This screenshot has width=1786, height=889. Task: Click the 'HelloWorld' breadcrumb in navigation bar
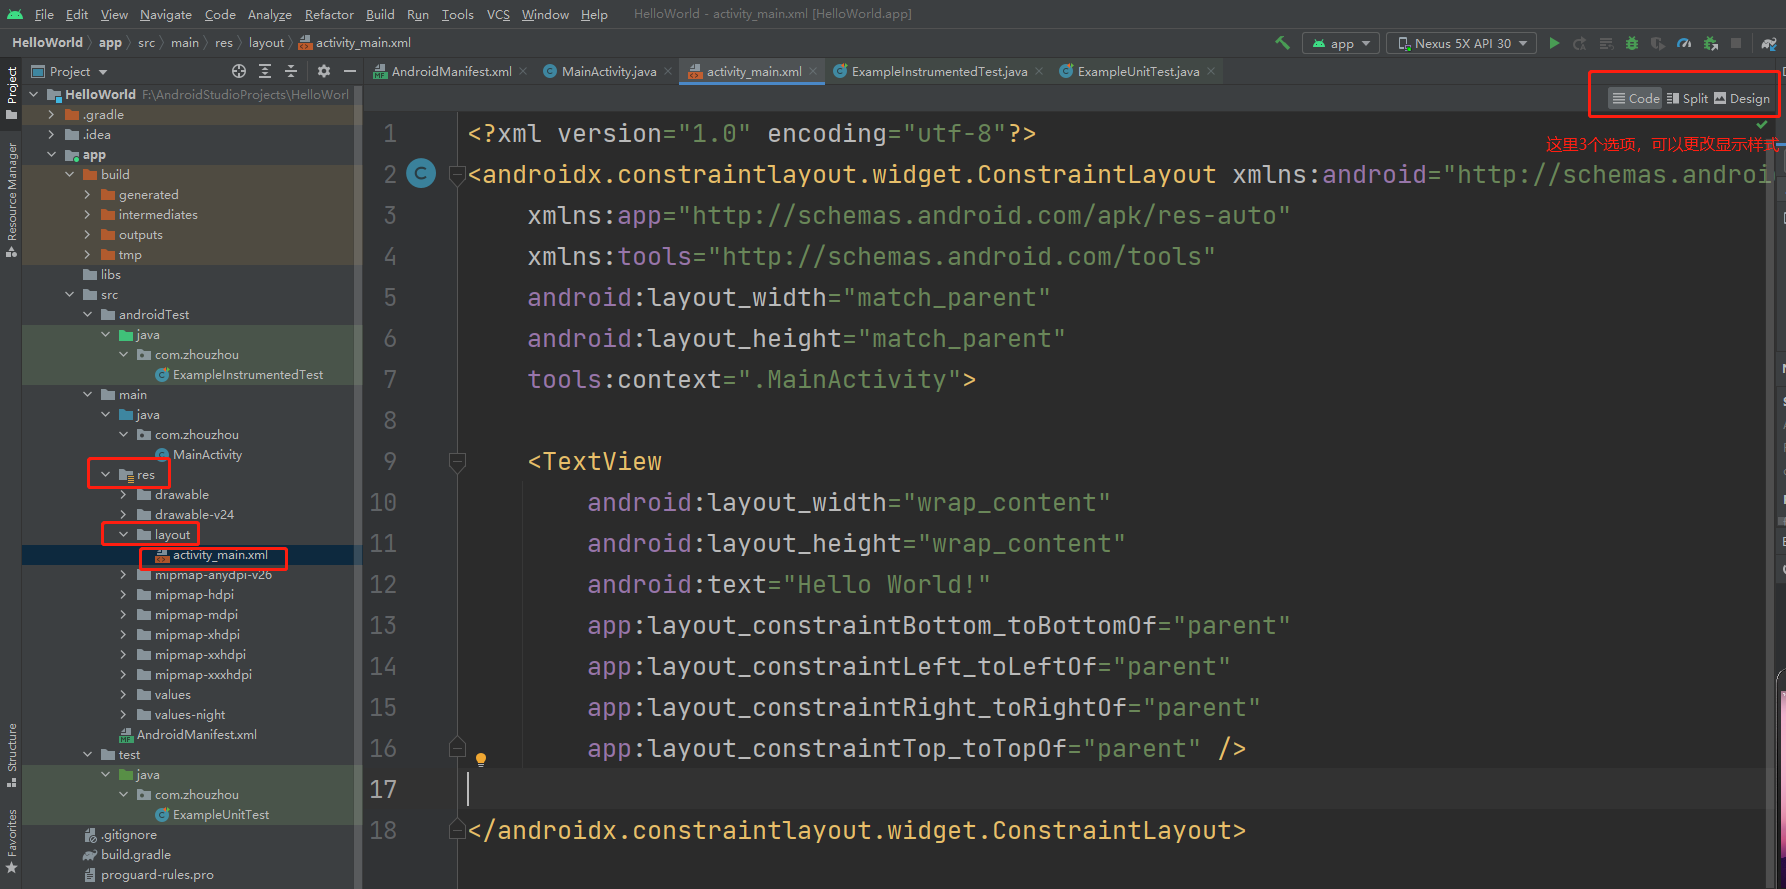47,43
